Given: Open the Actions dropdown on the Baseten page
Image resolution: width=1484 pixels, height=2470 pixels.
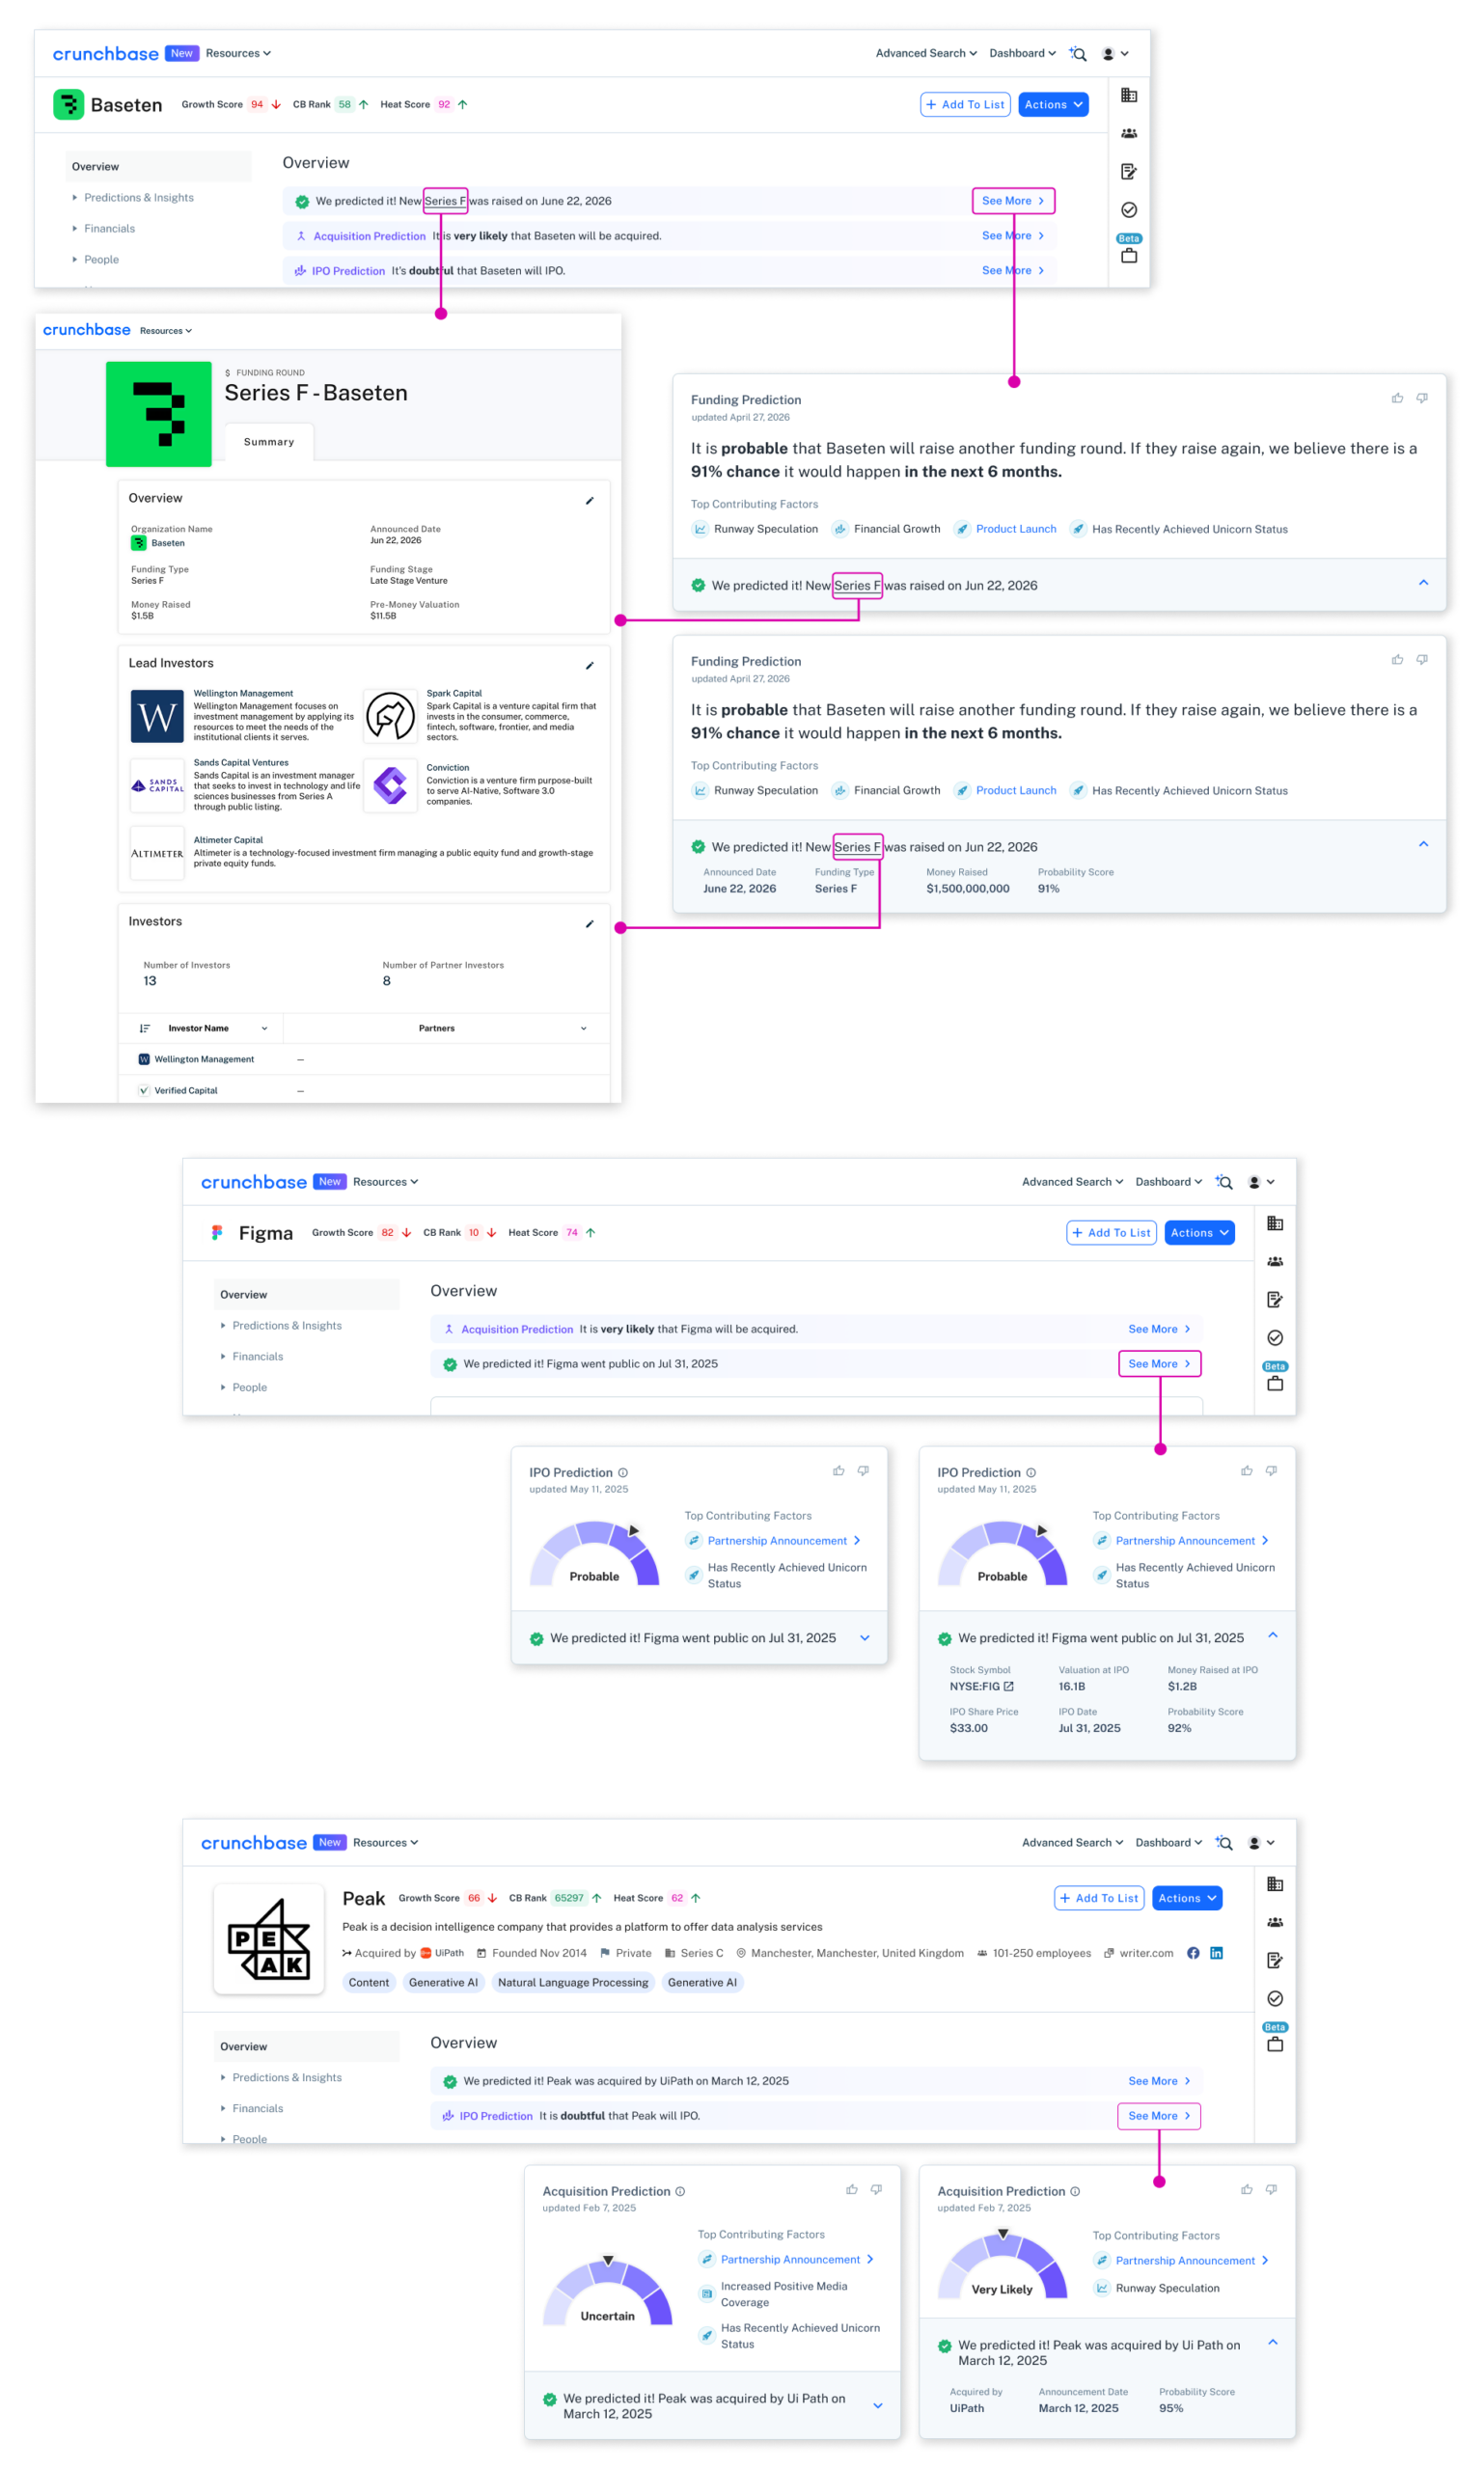Looking at the screenshot, I should (x=1053, y=105).
